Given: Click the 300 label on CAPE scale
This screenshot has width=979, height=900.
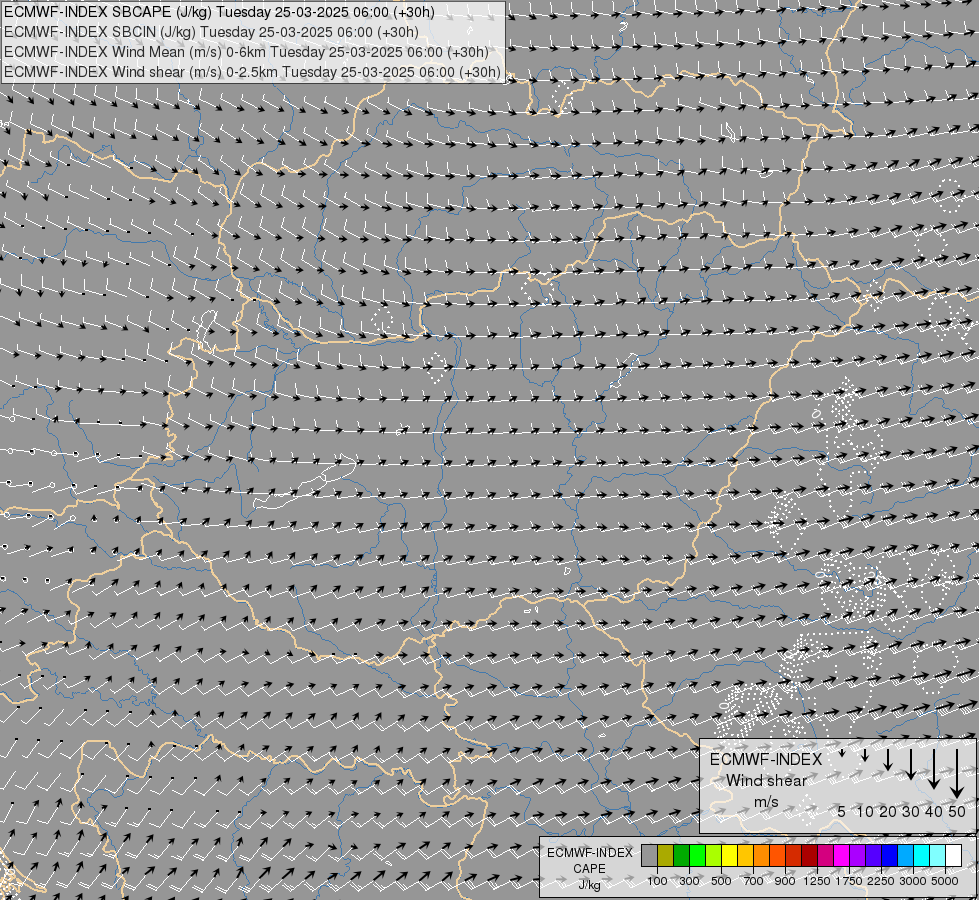Looking at the screenshot, I should click(x=689, y=881).
